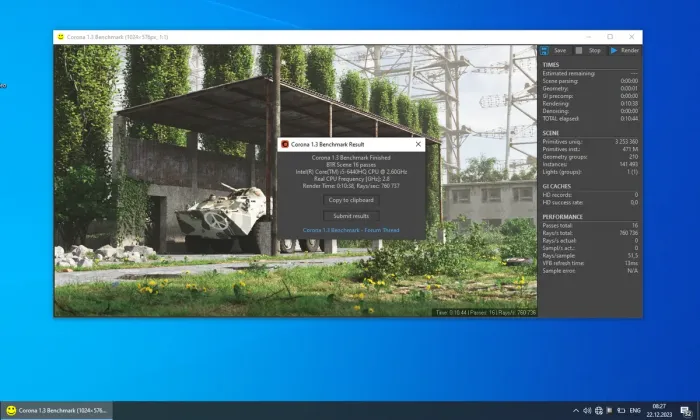The height and width of the screenshot is (420, 700).
Task: Start rendering with the Render button
Action: pos(625,50)
